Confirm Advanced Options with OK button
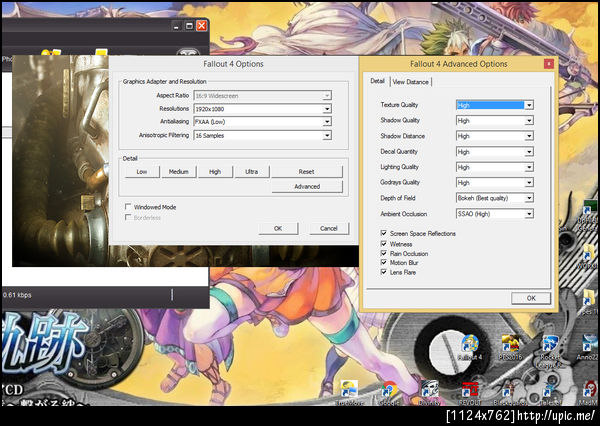The image size is (600, 426). (x=531, y=298)
